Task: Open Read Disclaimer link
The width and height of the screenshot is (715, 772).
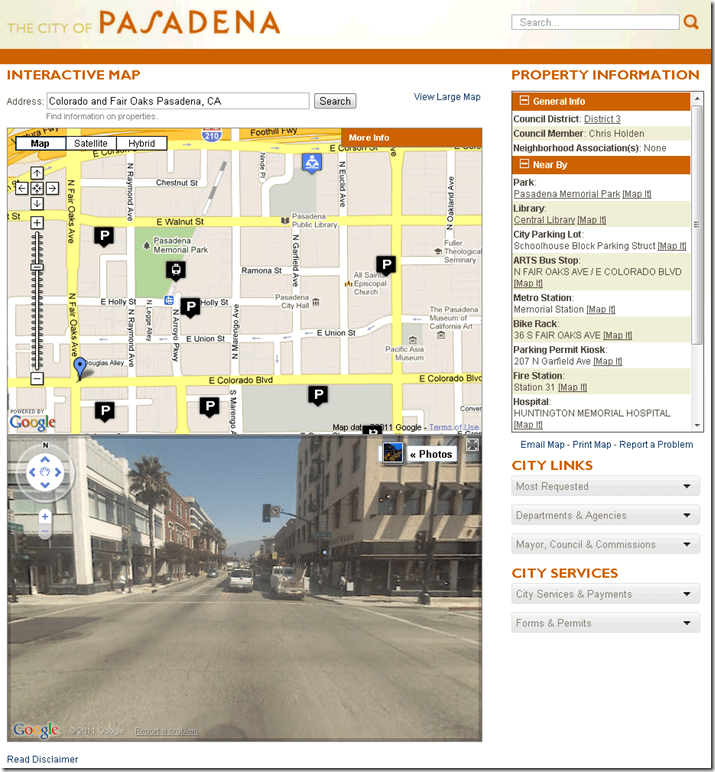Action: 42,759
